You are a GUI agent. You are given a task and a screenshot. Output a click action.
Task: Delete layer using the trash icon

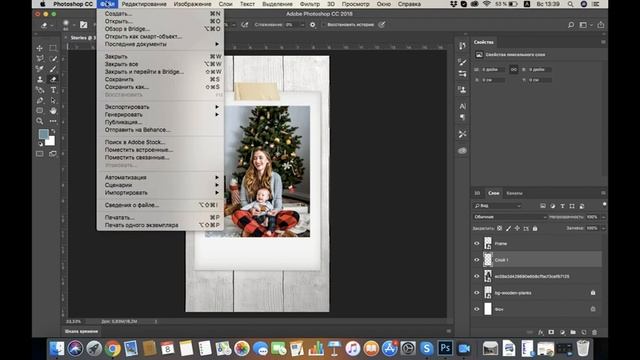[x=594, y=332]
